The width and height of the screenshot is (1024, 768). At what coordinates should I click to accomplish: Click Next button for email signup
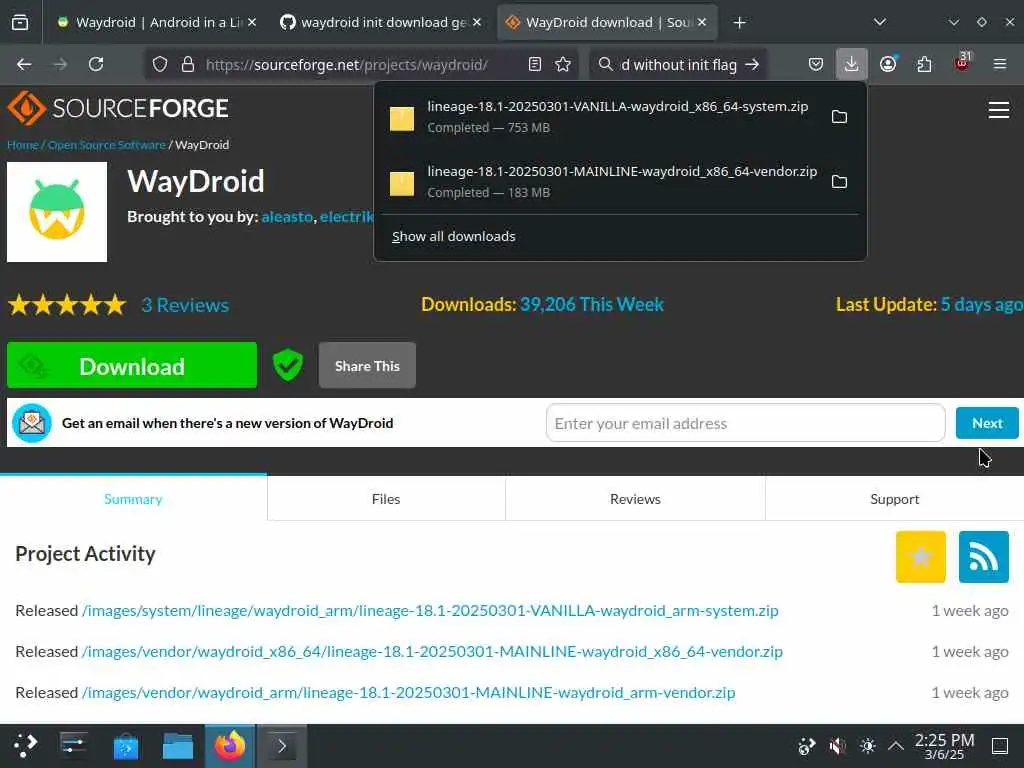pos(987,423)
